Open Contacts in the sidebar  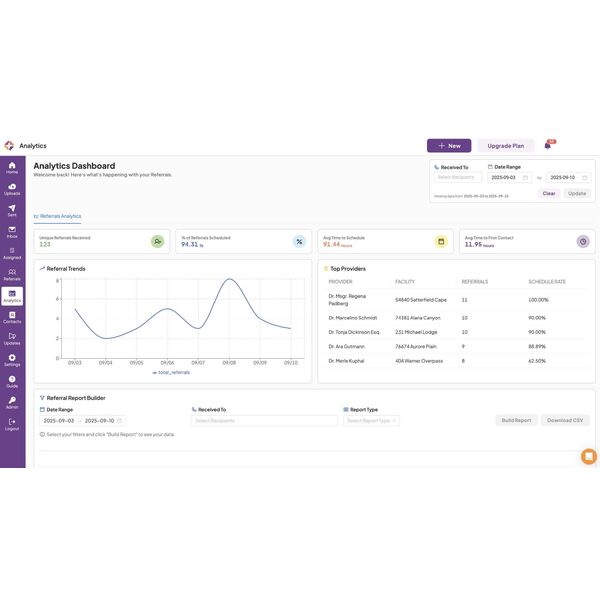point(12,318)
